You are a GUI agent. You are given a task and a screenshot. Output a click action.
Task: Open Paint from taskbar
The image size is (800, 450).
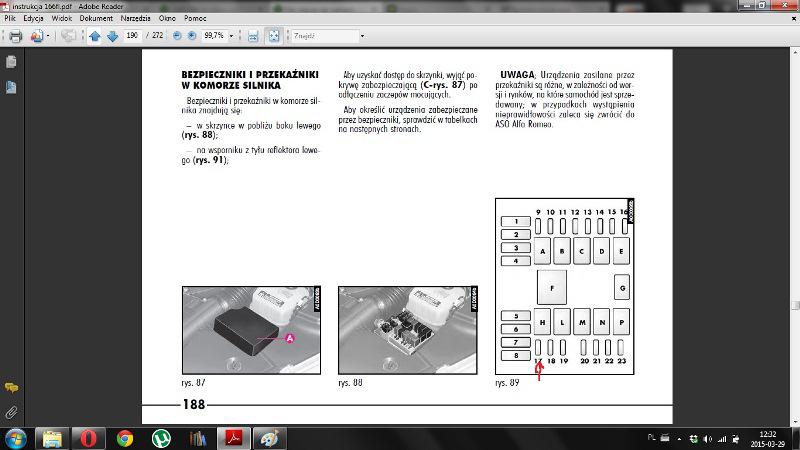click(270, 439)
